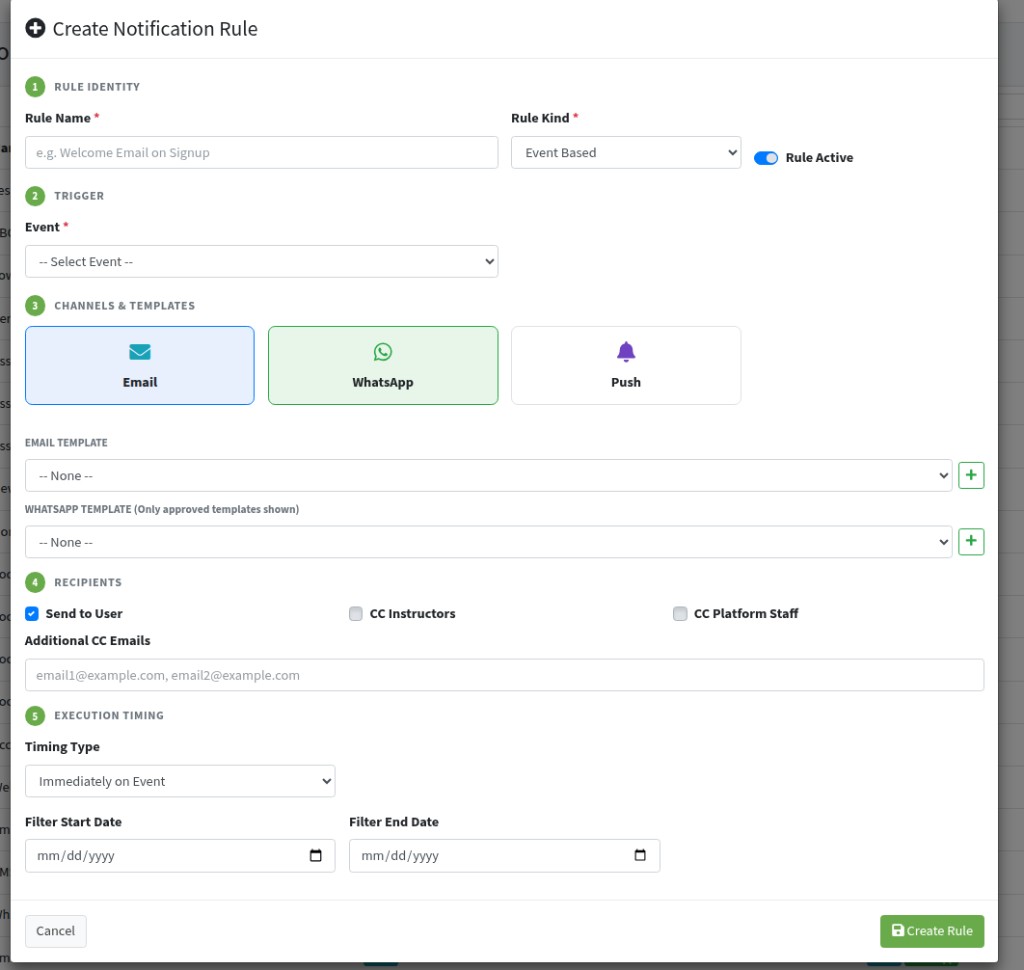The image size is (1024, 970).
Task: Click the Cancel button
Action: 56,931
